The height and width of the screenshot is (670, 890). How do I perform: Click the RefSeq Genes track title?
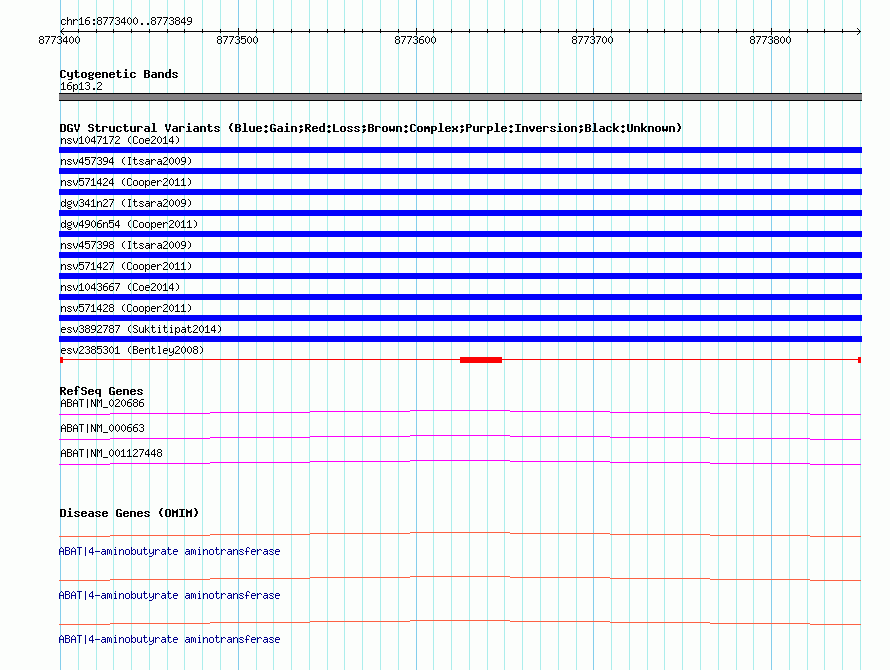point(101,391)
